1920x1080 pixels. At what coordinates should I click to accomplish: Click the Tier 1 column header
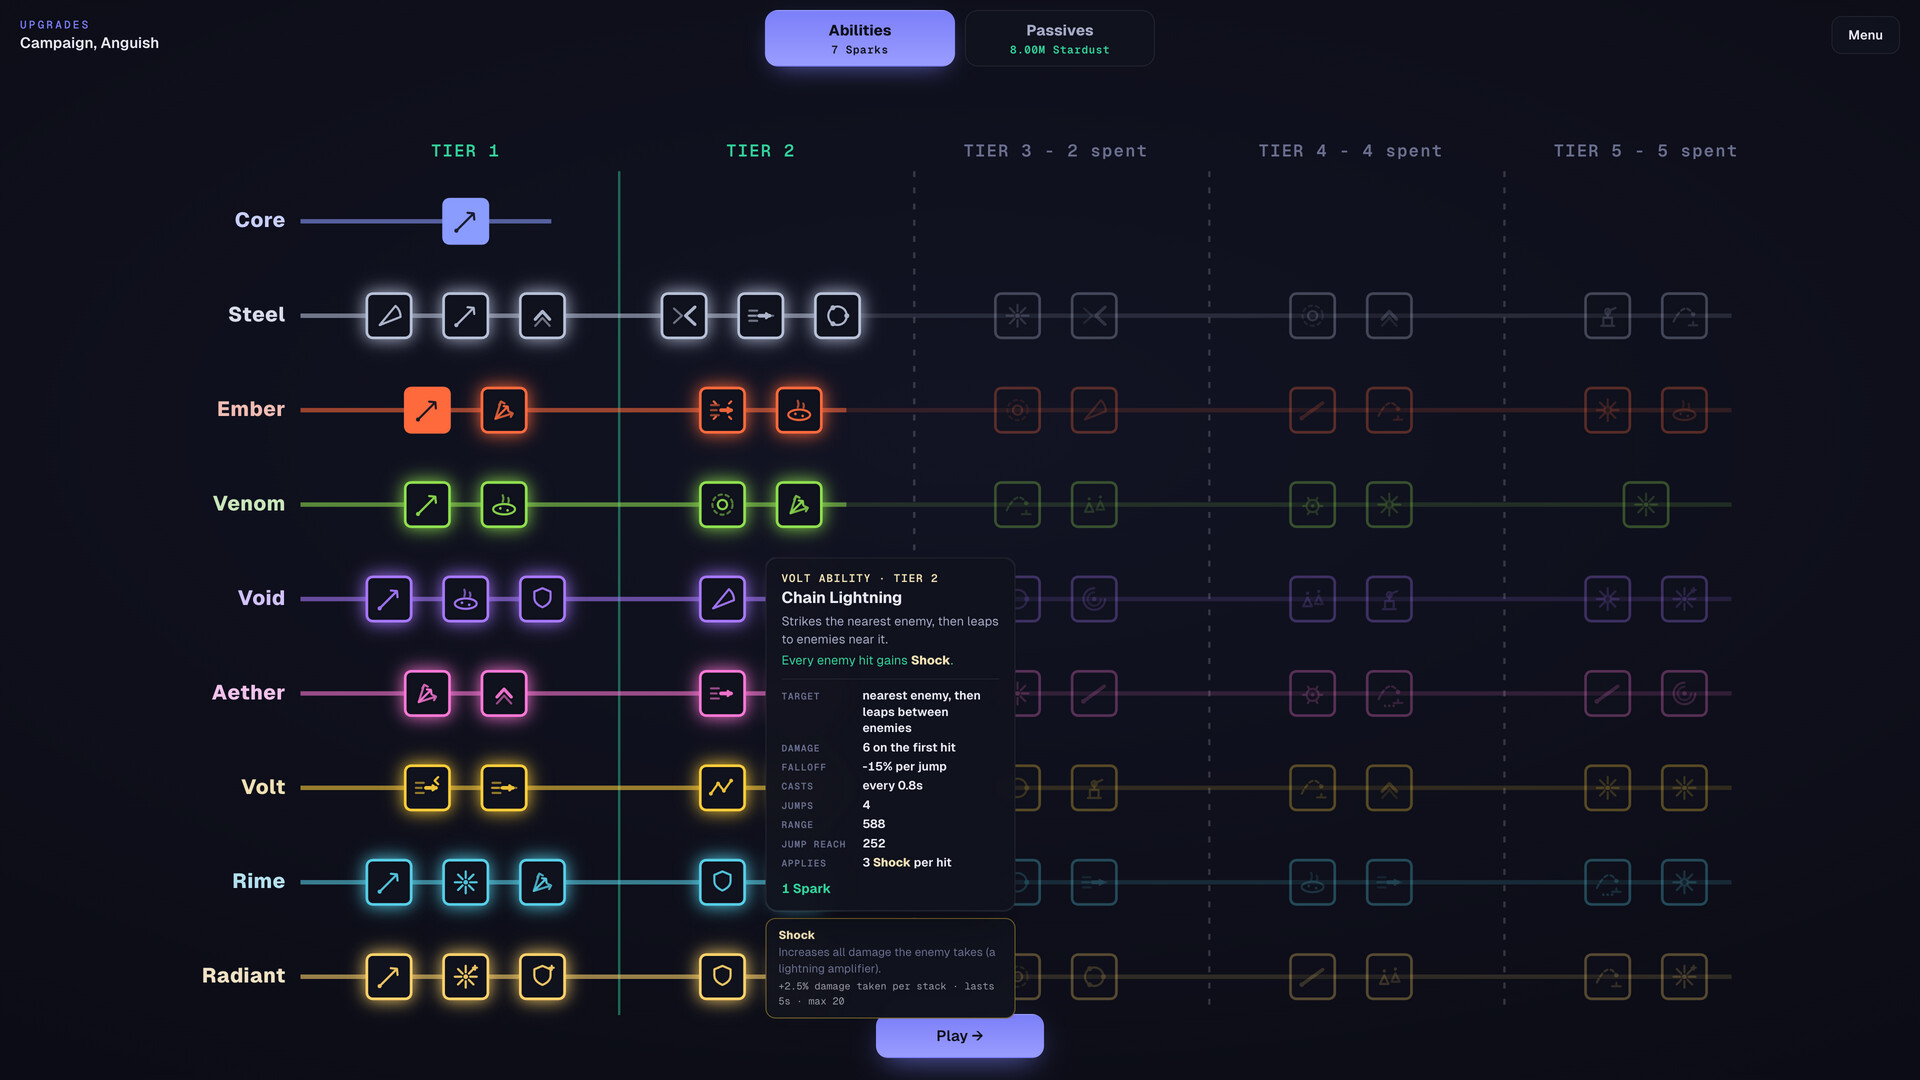click(465, 151)
